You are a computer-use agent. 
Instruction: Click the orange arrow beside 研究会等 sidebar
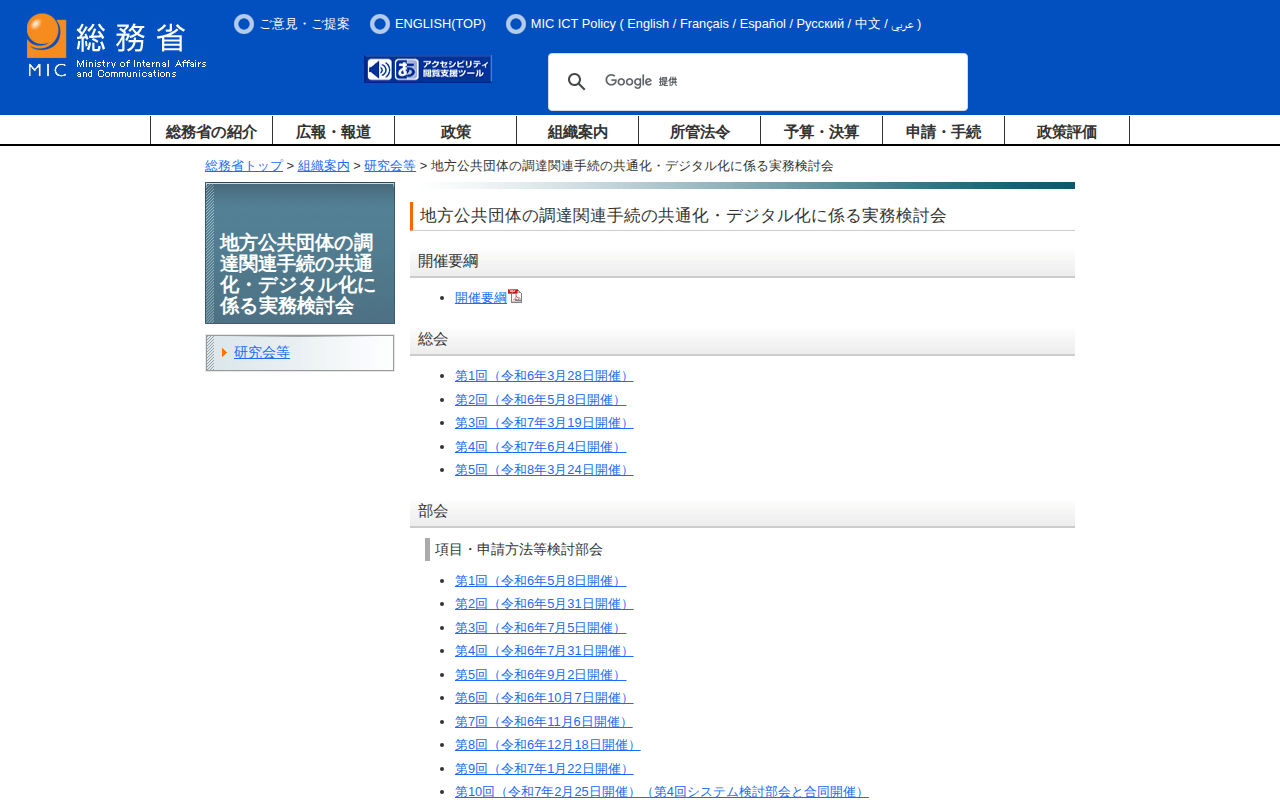tap(225, 352)
